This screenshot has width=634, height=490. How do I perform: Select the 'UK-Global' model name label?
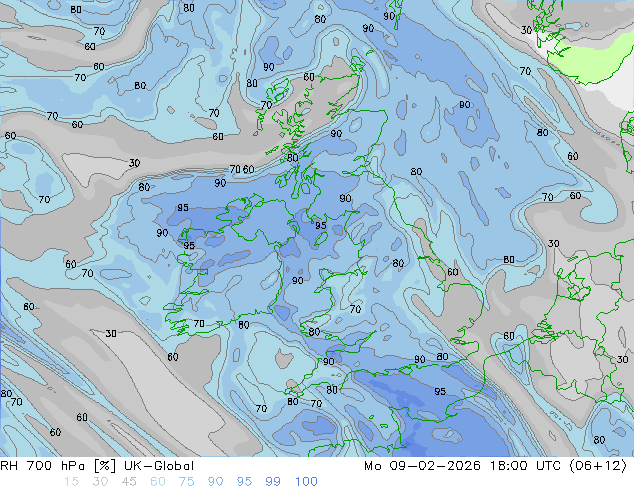coord(159,466)
